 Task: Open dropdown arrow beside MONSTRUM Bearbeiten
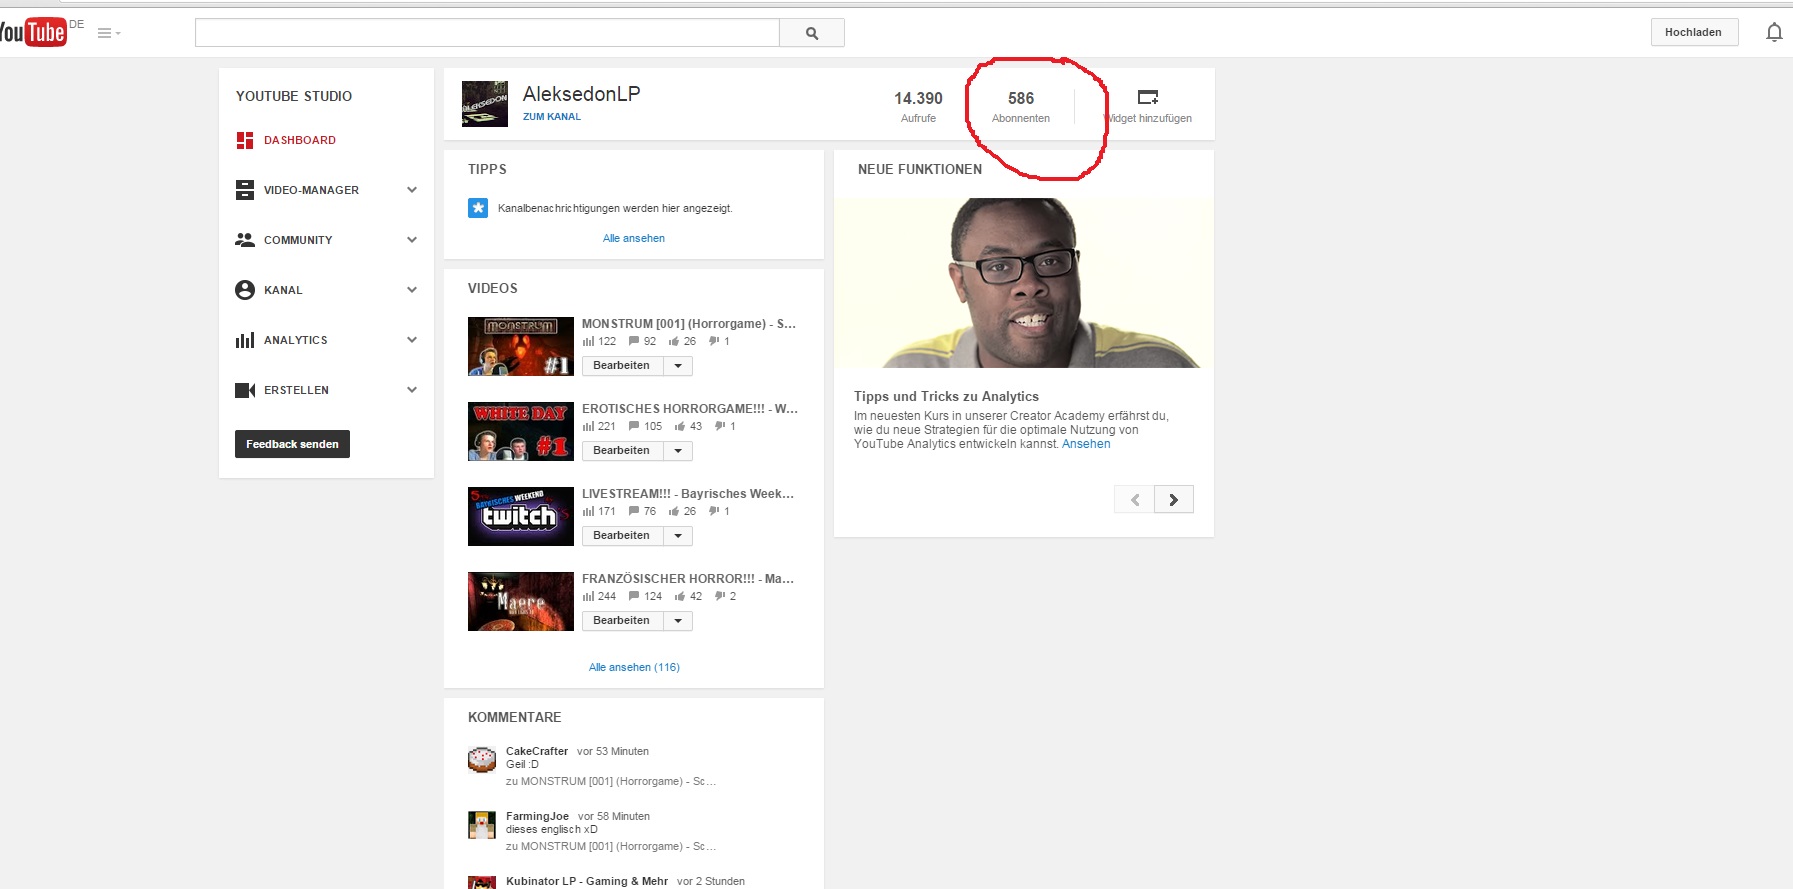click(x=678, y=366)
